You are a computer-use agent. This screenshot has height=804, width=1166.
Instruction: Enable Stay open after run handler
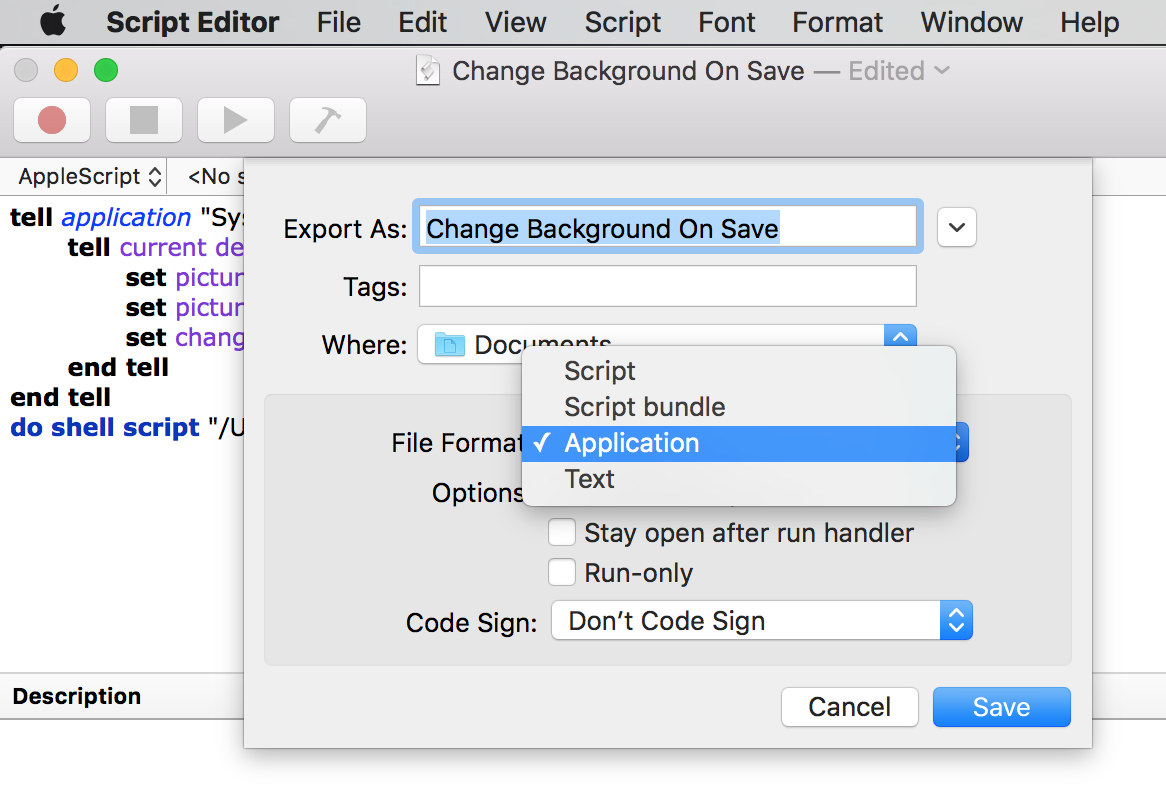(x=561, y=533)
